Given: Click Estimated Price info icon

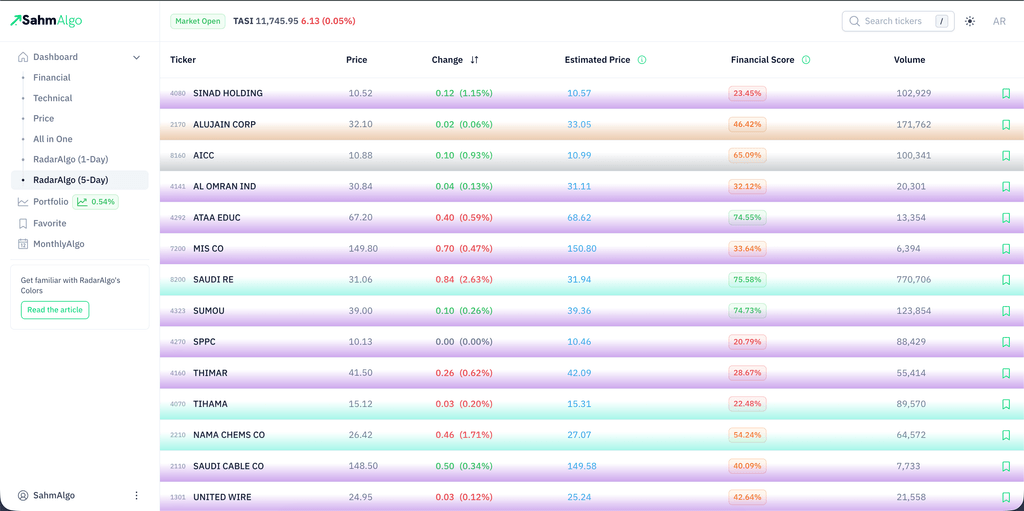Looking at the screenshot, I should [x=641, y=60].
